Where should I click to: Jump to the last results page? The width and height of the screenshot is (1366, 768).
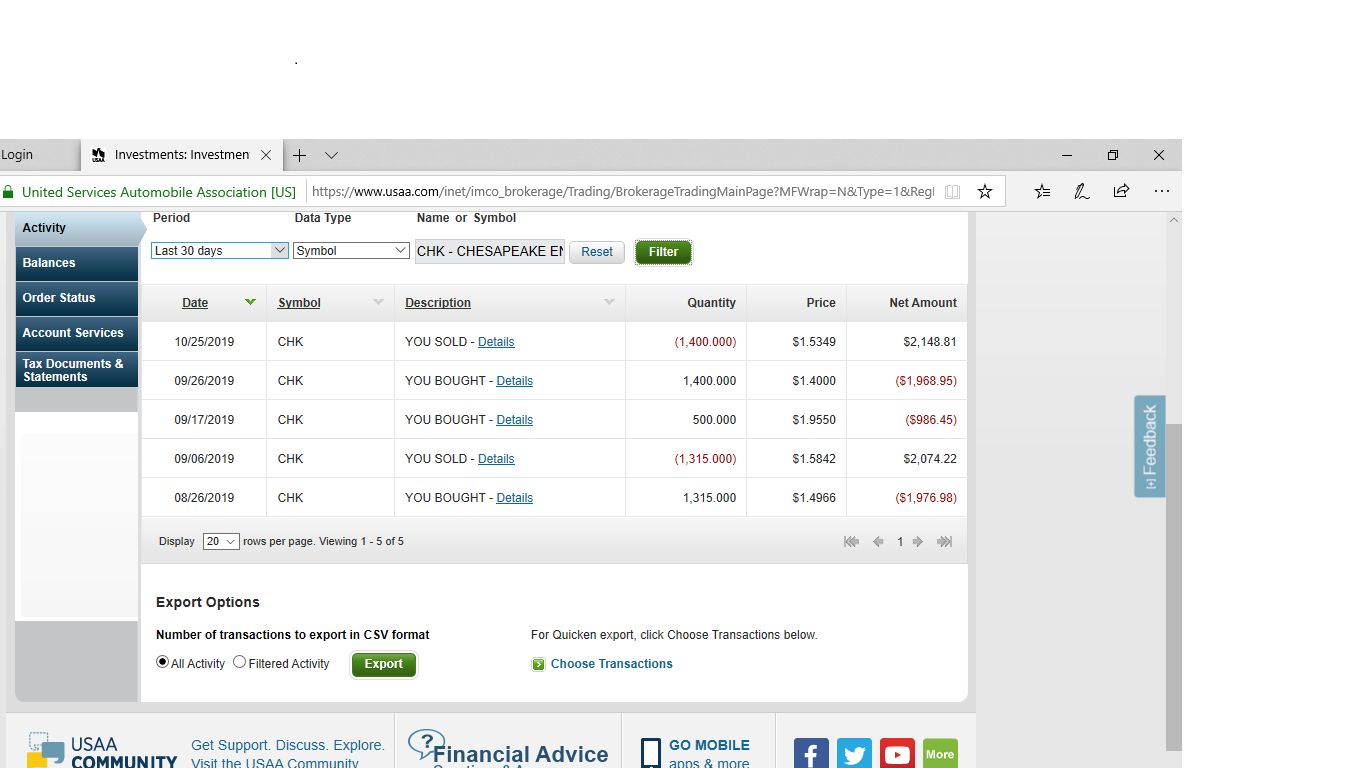coord(944,542)
